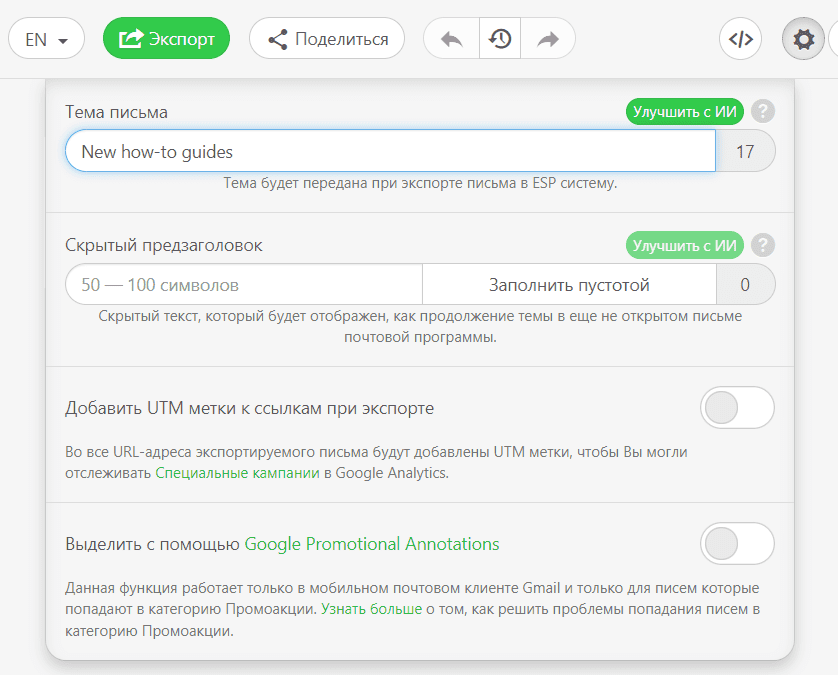Viewport: 838px width, 675px height.
Task: Click Улучшить с ИИ for subject line
Action: click(x=684, y=112)
